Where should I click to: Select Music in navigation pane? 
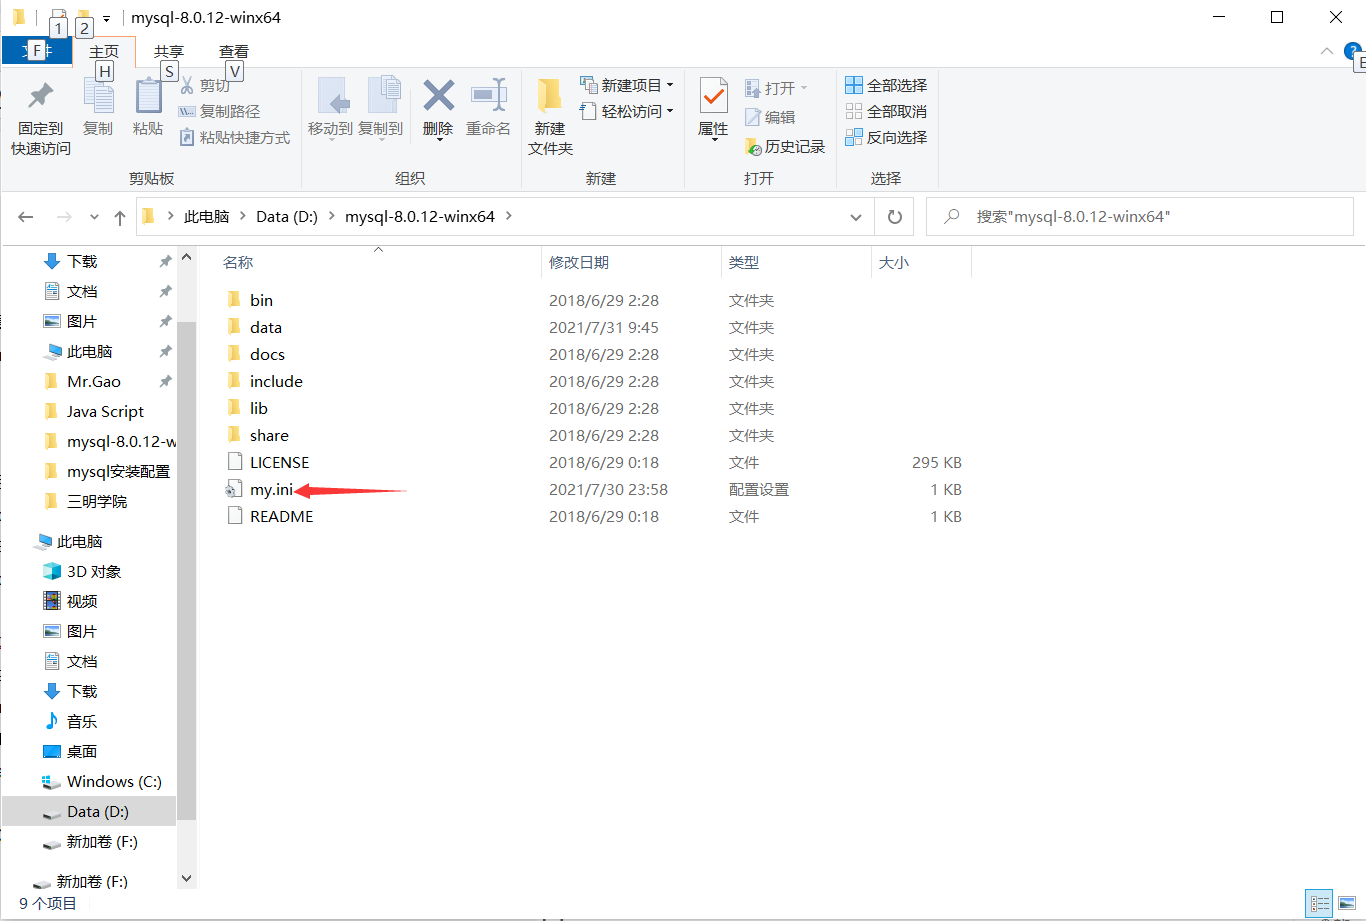point(82,721)
